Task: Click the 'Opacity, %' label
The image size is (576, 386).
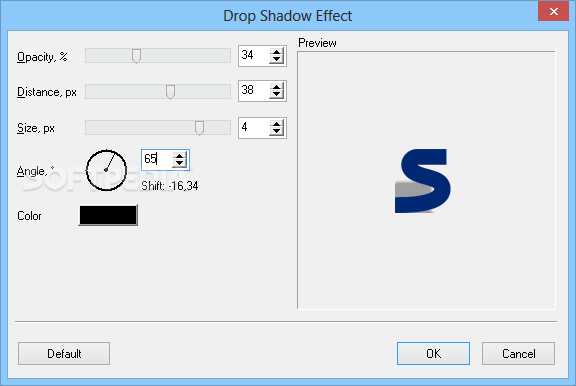Action: click(42, 57)
